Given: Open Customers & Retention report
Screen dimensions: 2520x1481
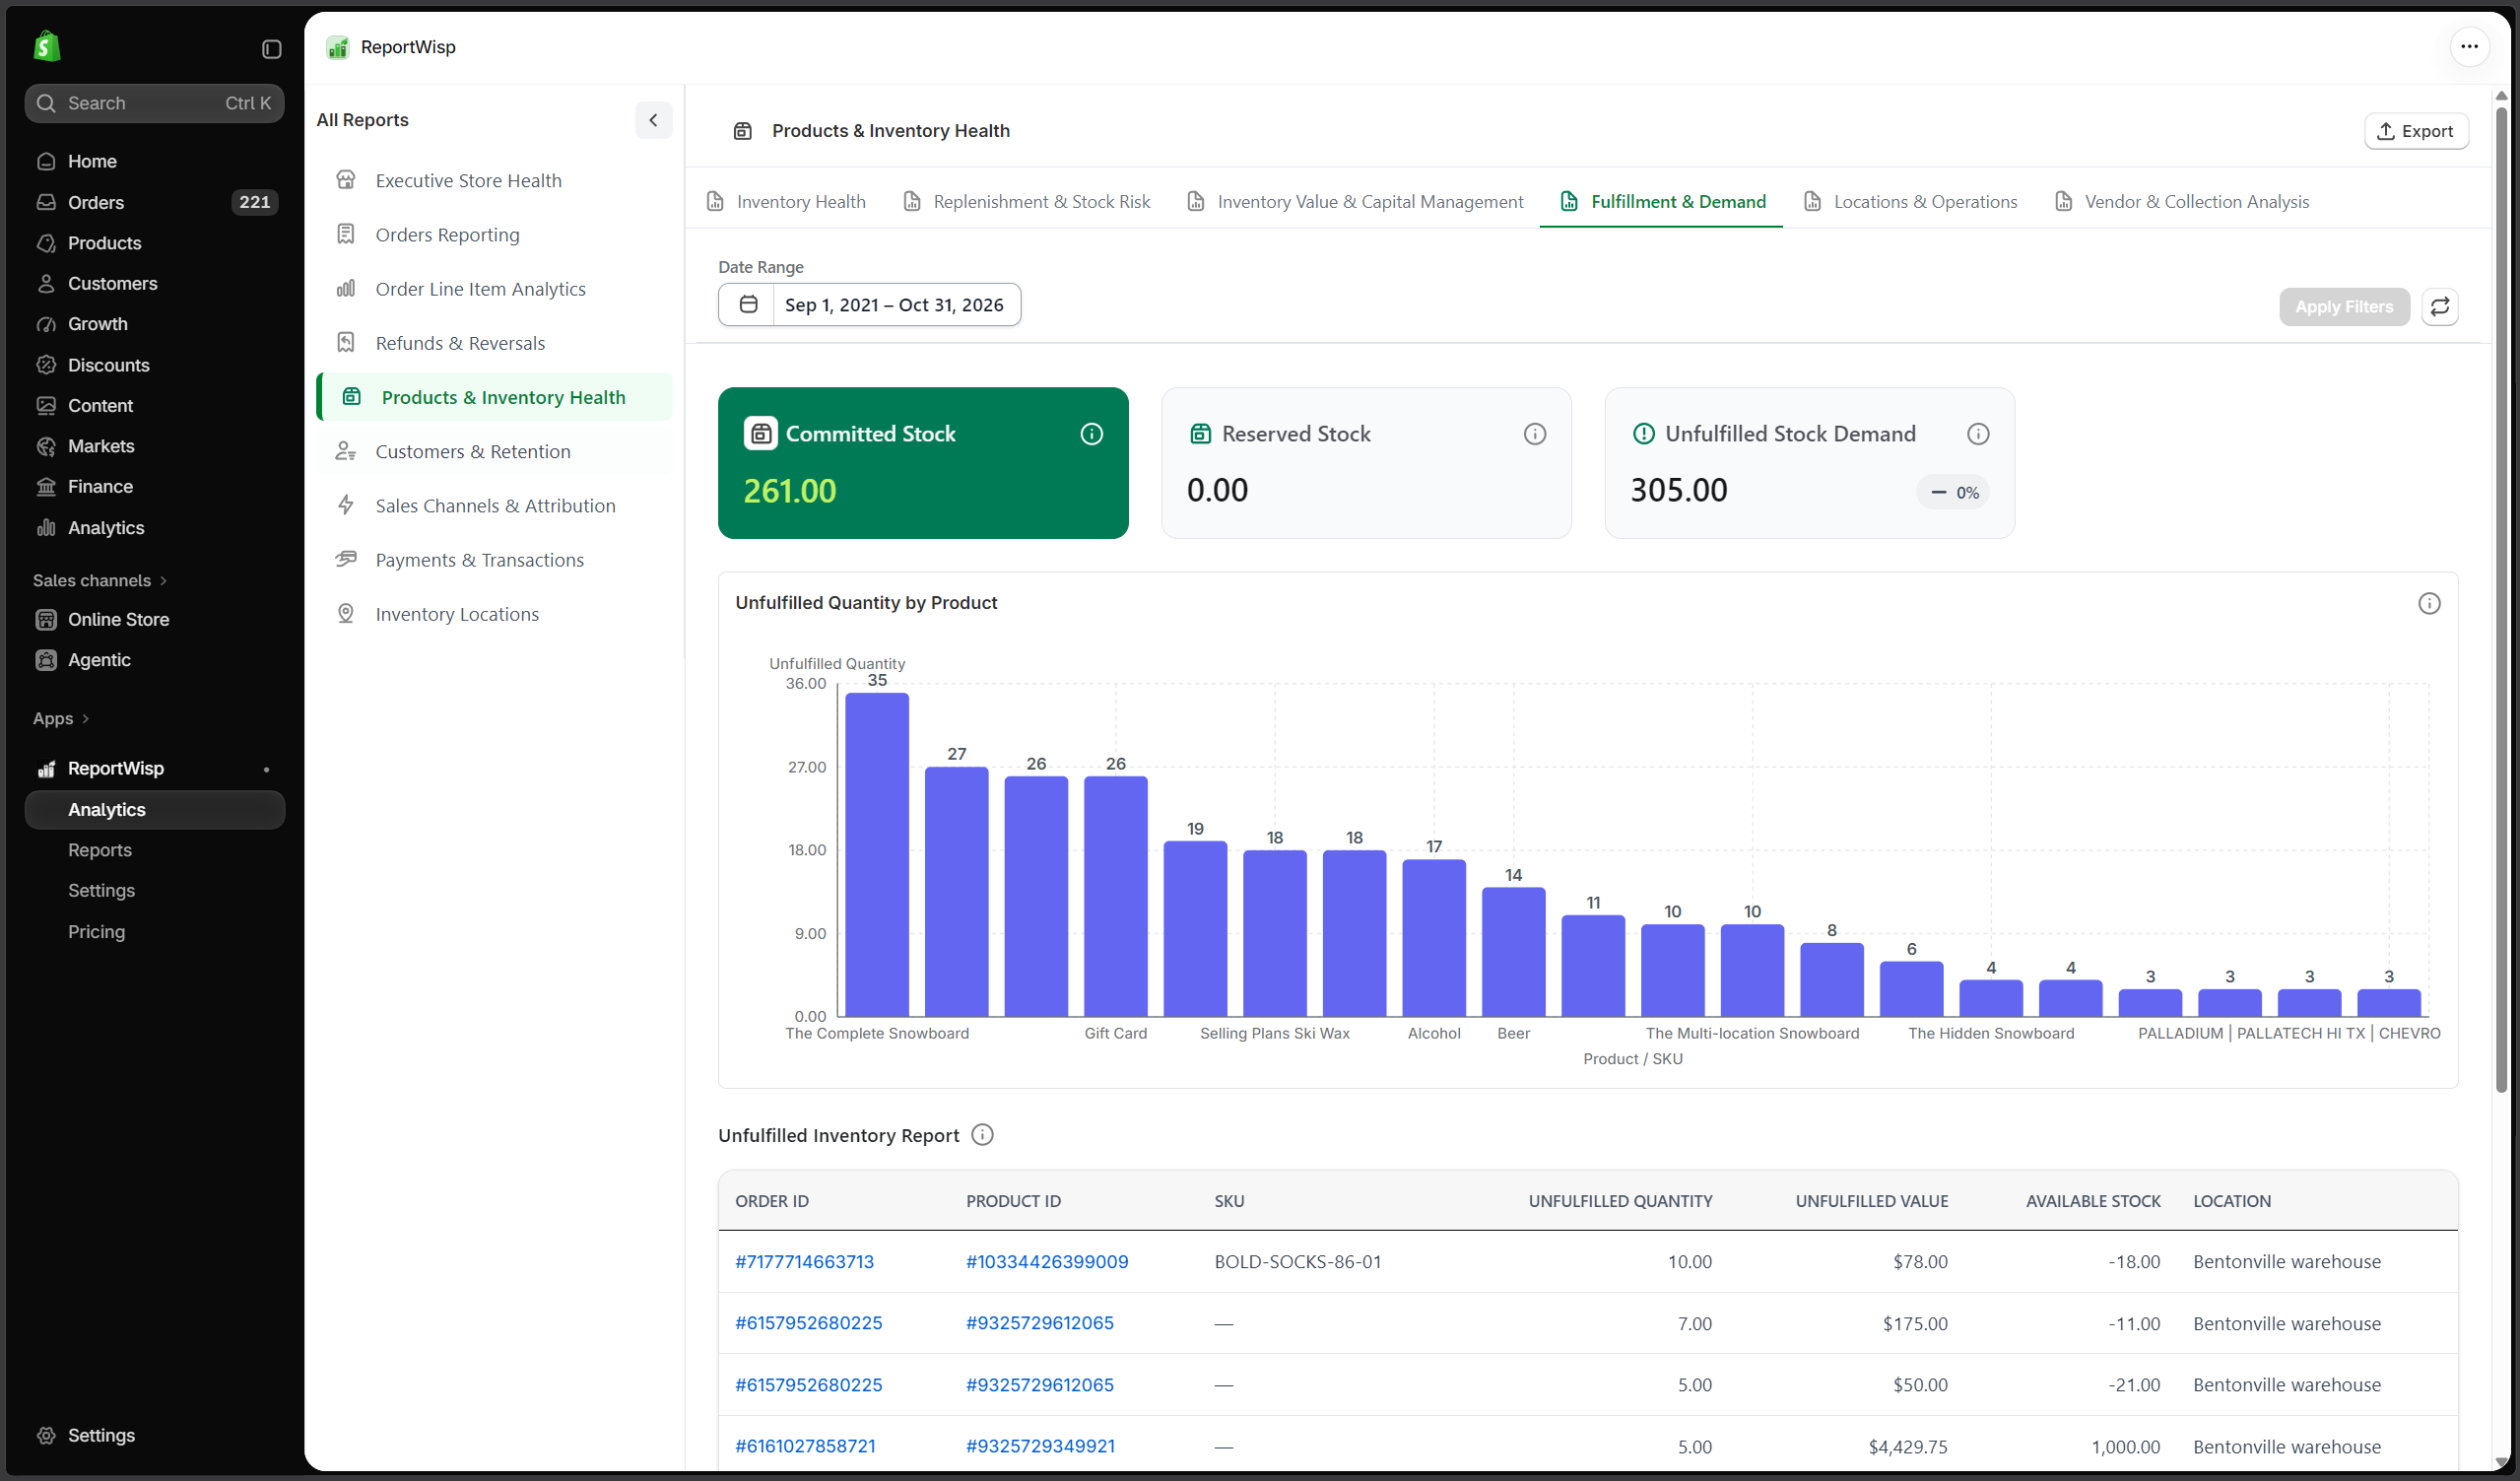Looking at the screenshot, I should click(494, 451).
